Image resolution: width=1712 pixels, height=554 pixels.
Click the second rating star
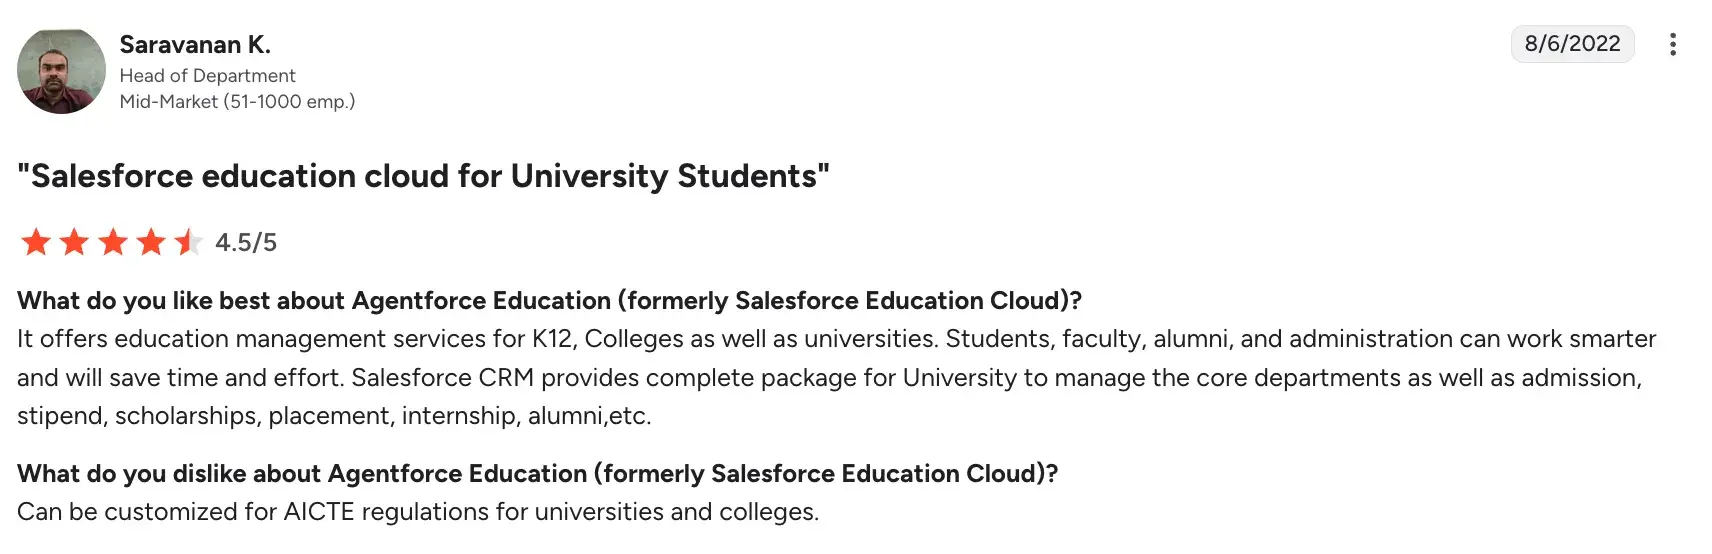[74, 242]
